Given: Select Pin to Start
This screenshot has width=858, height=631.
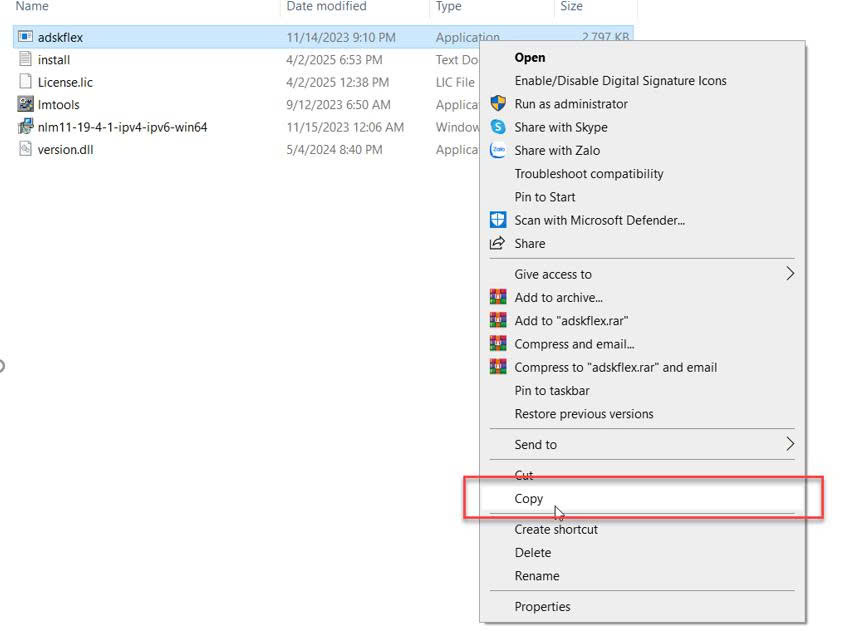Looking at the screenshot, I should pos(544,197).
